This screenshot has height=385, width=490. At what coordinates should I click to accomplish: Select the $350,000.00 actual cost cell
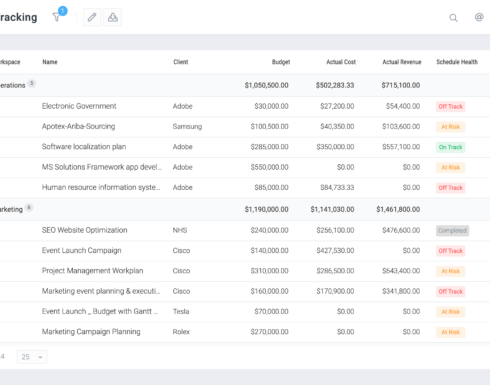coord(335,147)
